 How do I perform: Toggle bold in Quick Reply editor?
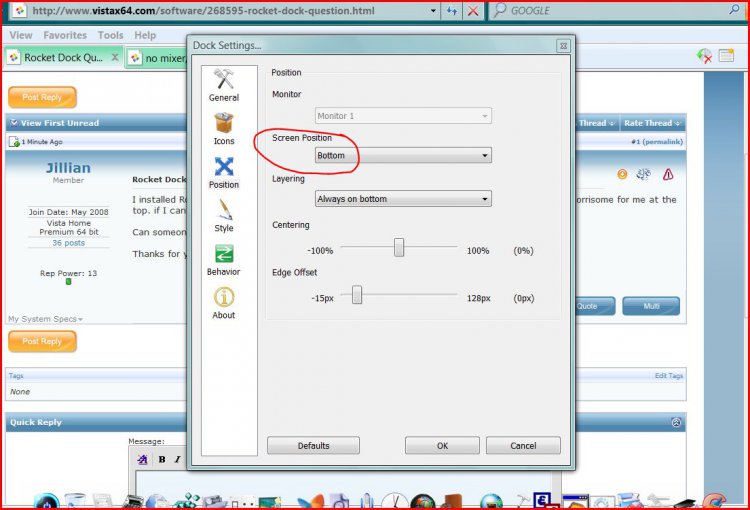click(x=162, y=459)
